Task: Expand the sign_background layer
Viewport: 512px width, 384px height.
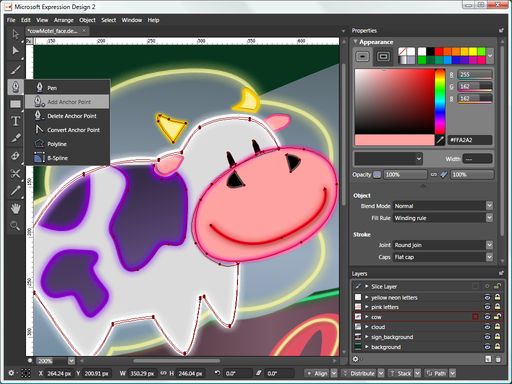Action: tap(367, 337)
